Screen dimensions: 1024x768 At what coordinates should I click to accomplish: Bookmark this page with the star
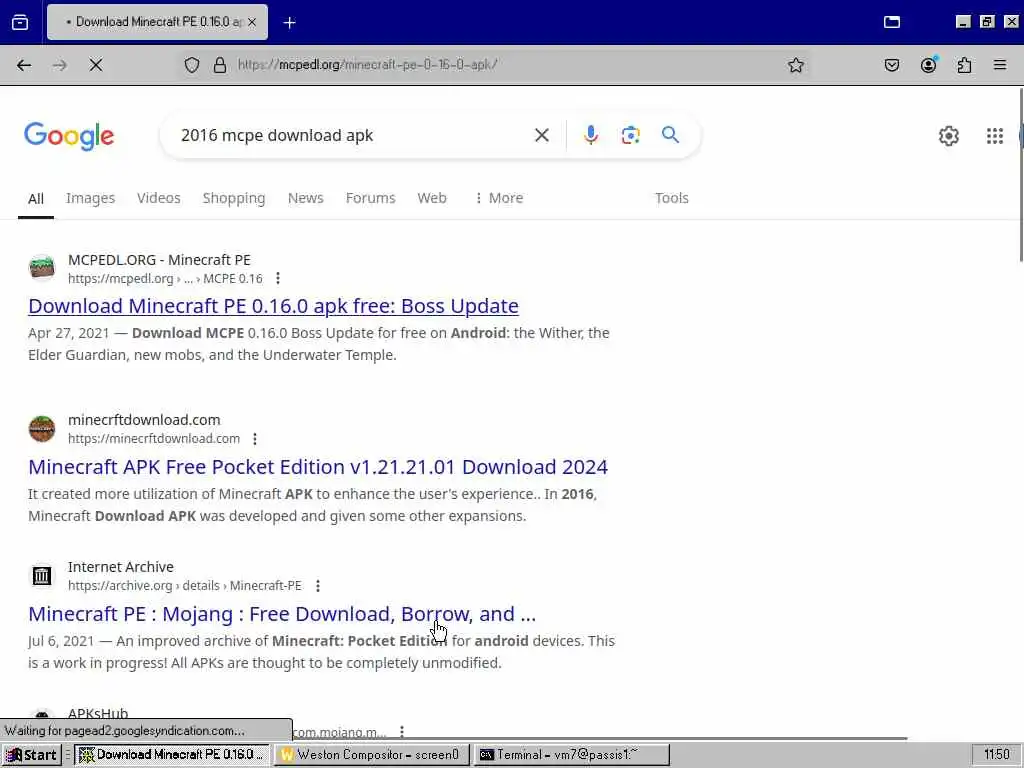point(795,65)
